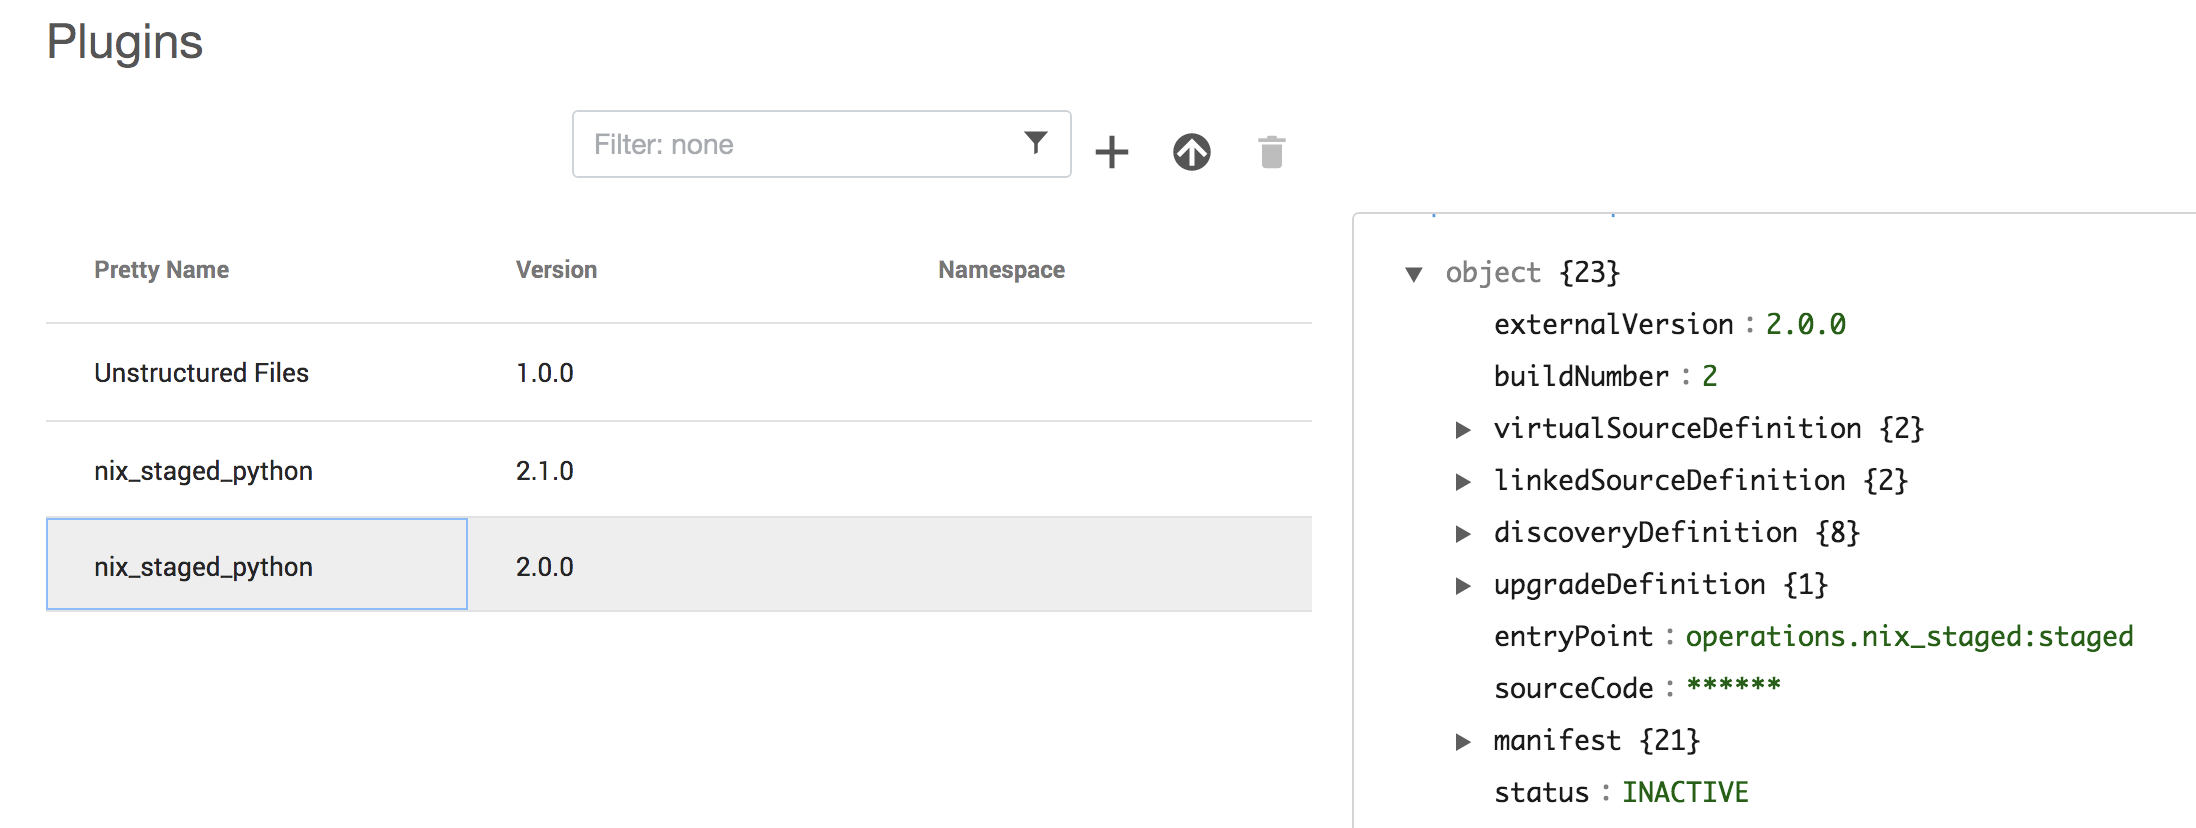Expand the manifest node
2196x828 pixels.
(x=1463, y=742)
